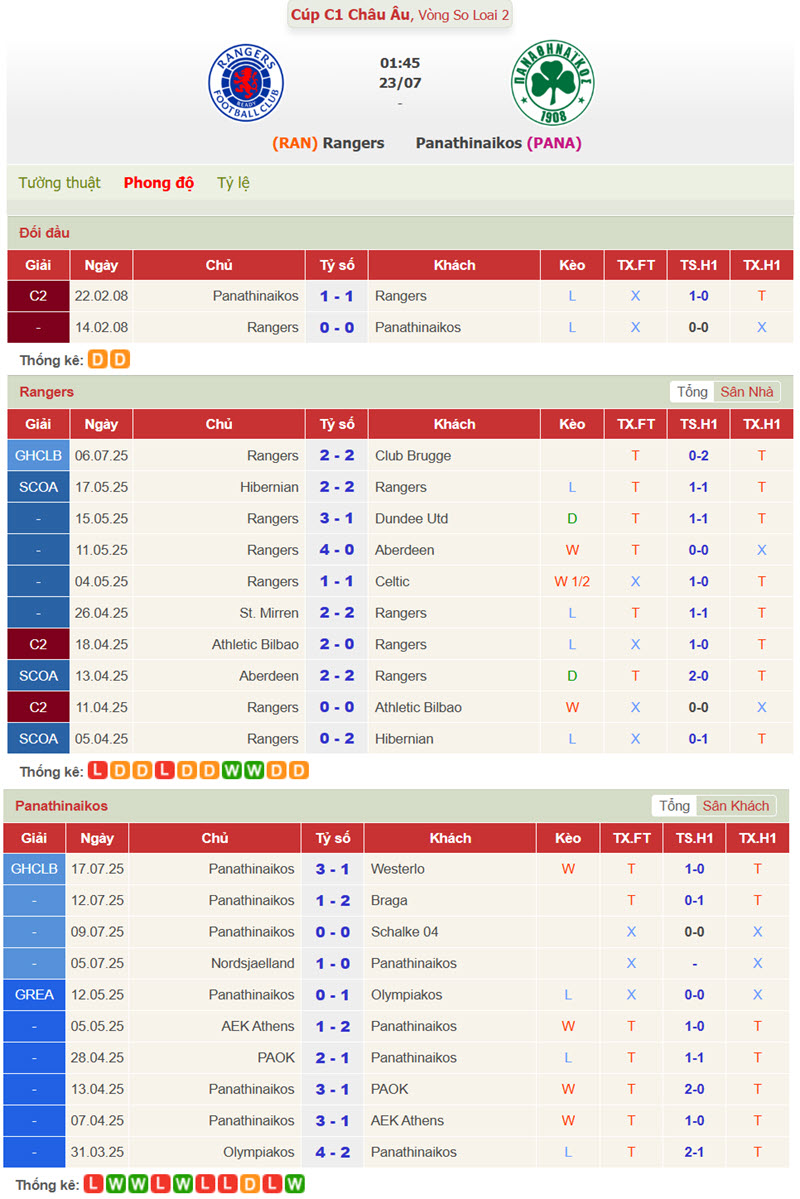Switch to the Phong độ tab
Screen dimensions: 800x1199
point(158,183)
